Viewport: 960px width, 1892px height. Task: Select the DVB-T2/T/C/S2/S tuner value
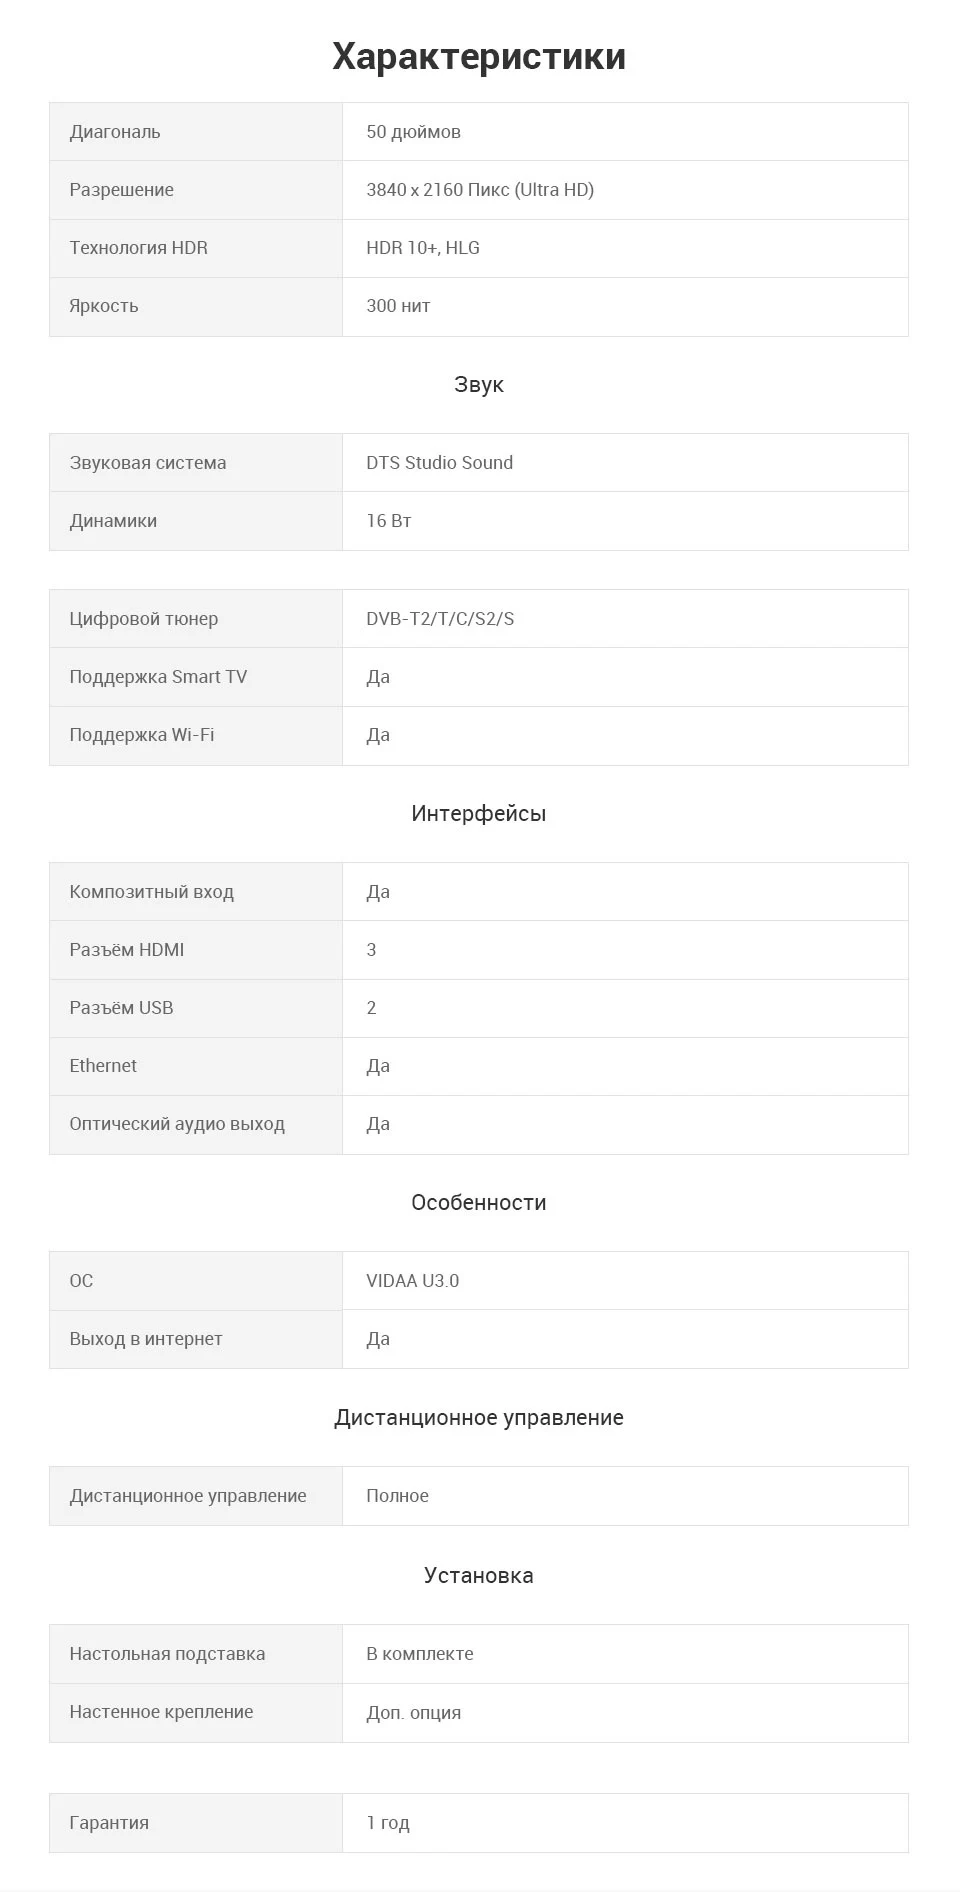tap(440, 619)
